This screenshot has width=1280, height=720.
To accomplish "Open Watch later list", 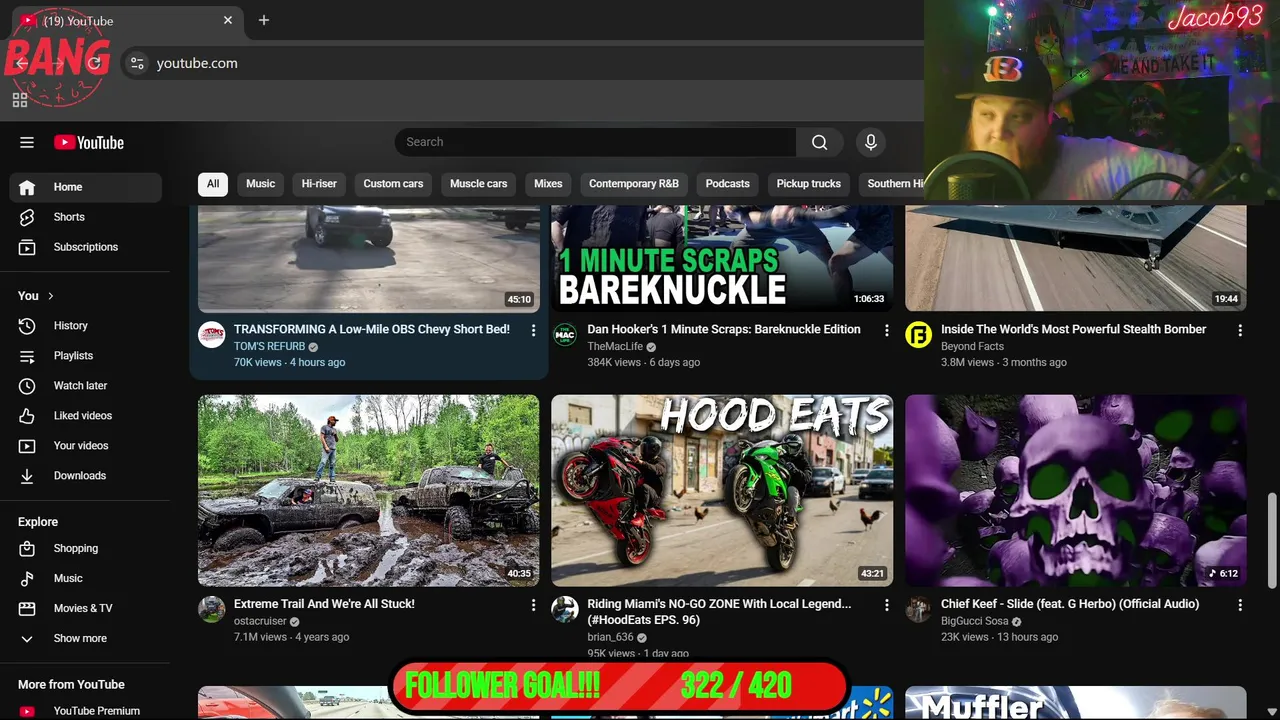I will pos(85,386).
